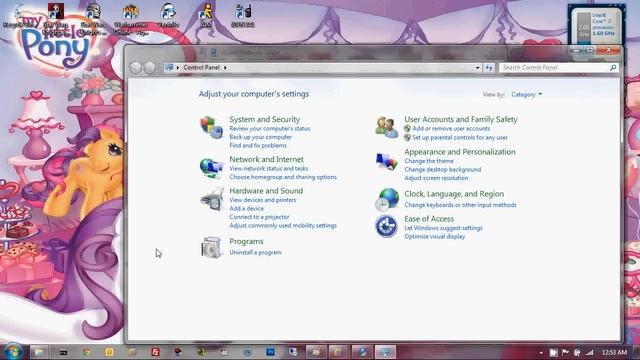This screenshot has height=360, width=640.
Task: Click Adjust commonly used mobility settings
Action: click(283, 226)
